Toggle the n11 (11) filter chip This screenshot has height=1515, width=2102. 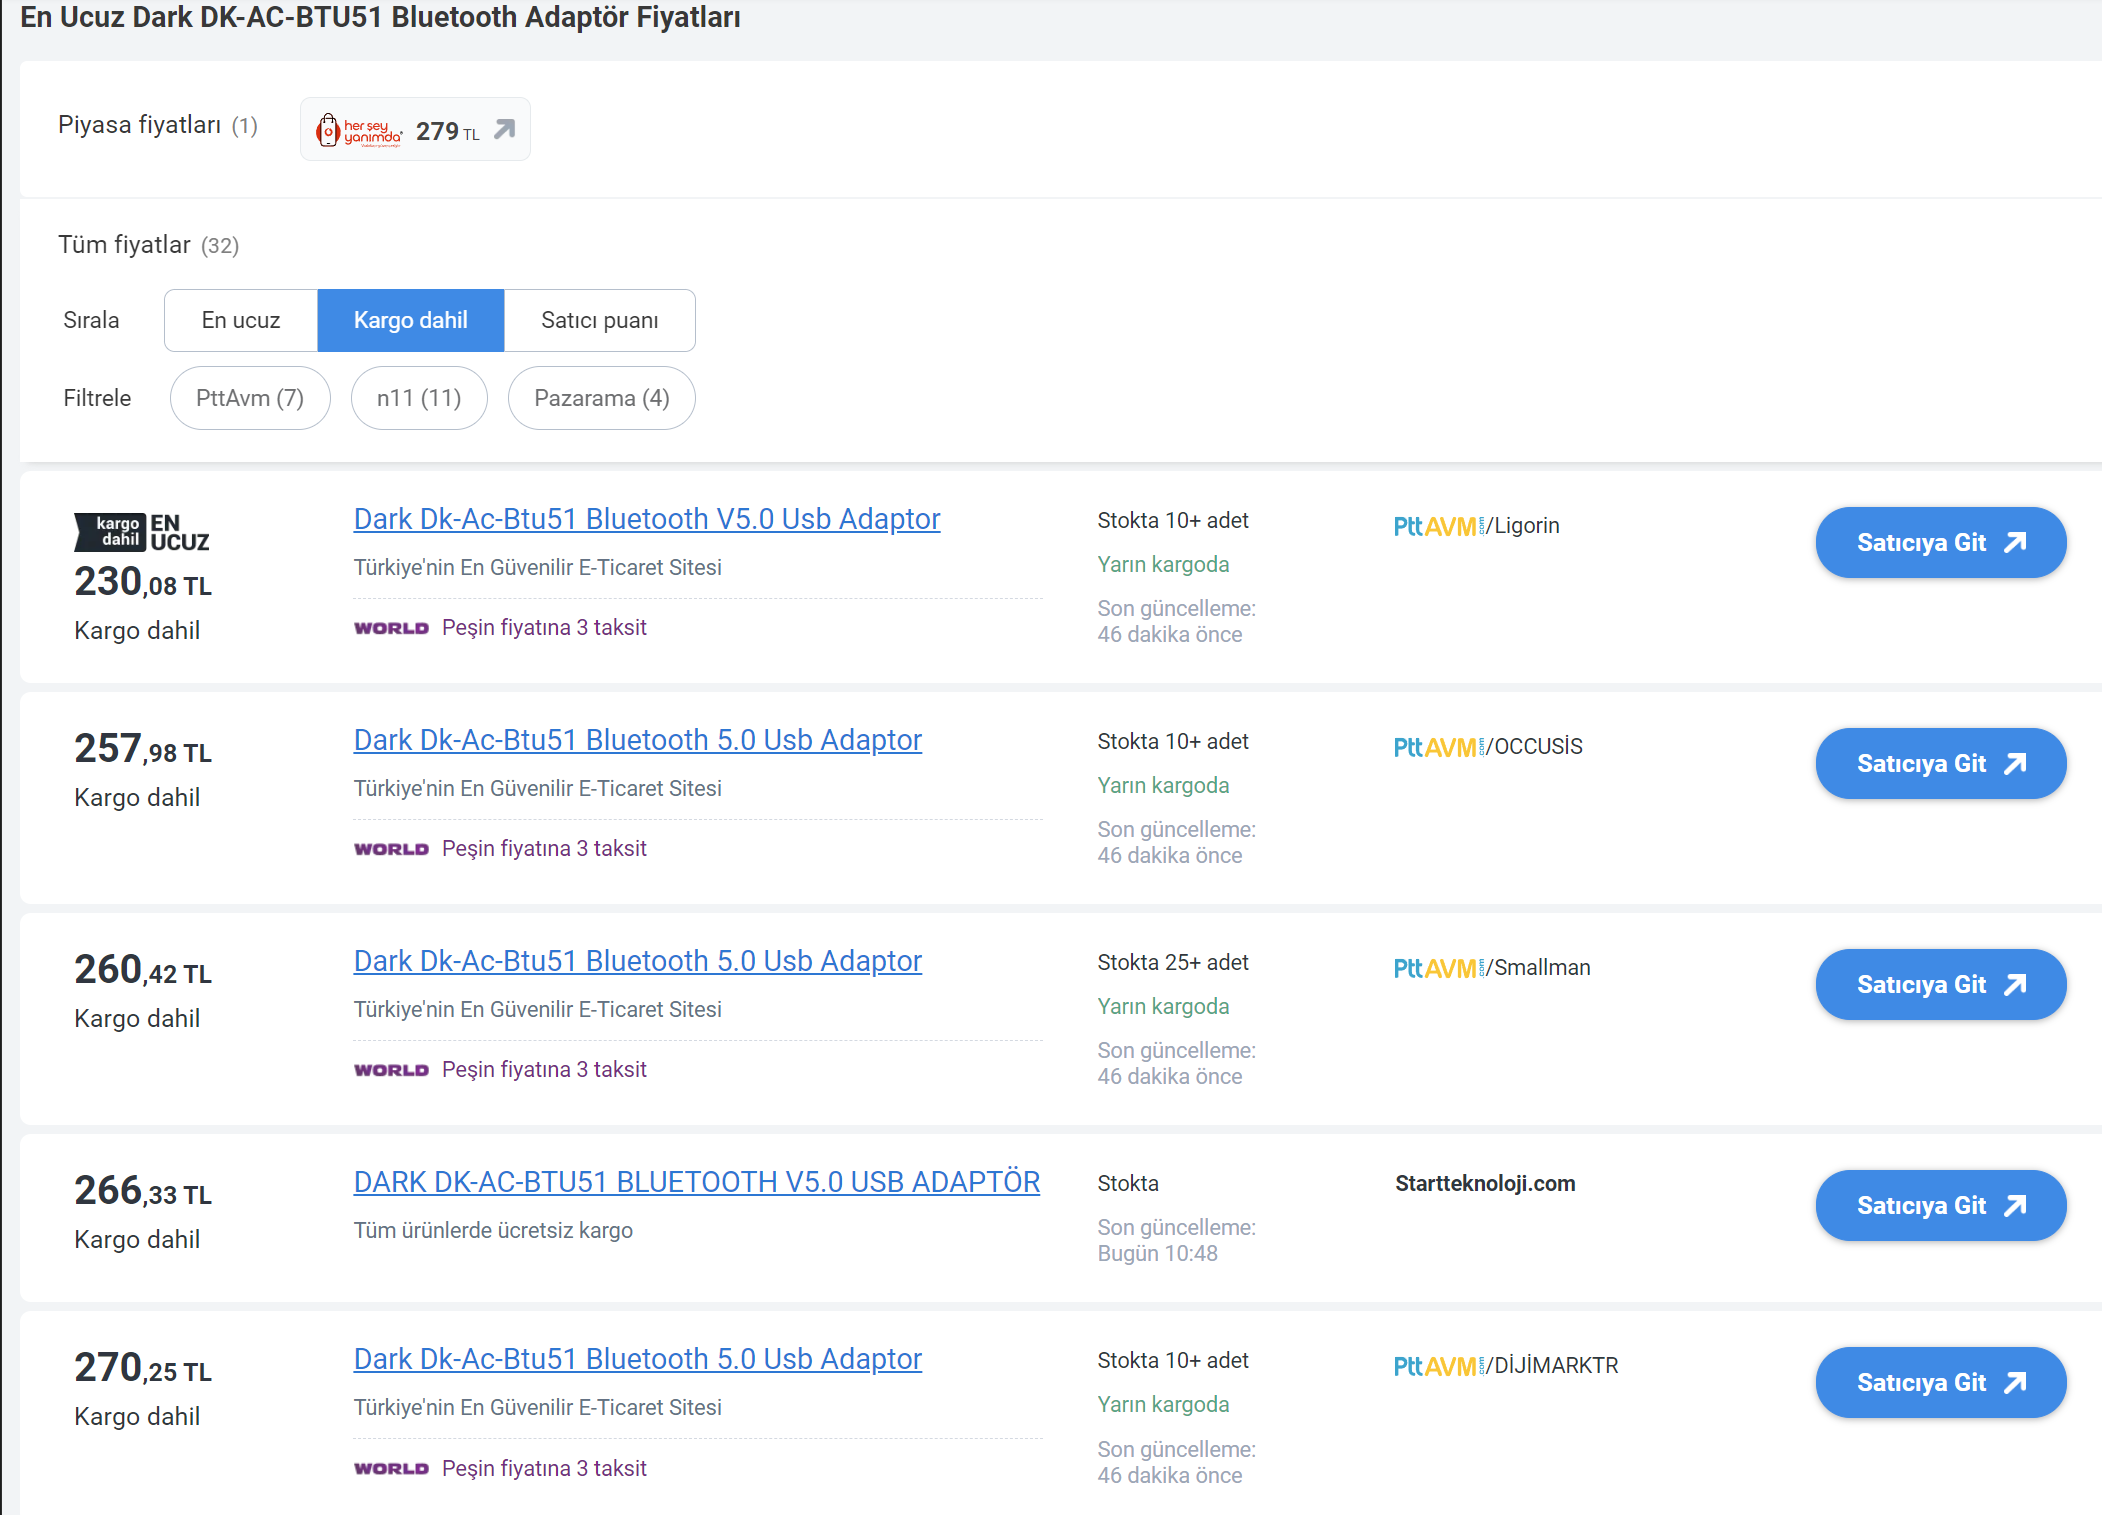[419, 398]
